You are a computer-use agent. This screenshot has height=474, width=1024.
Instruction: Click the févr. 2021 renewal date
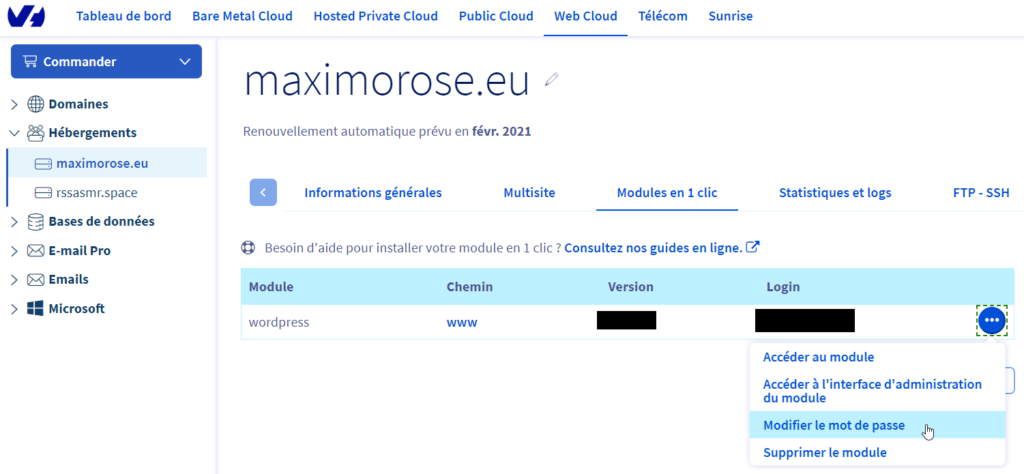coord(502,131)
